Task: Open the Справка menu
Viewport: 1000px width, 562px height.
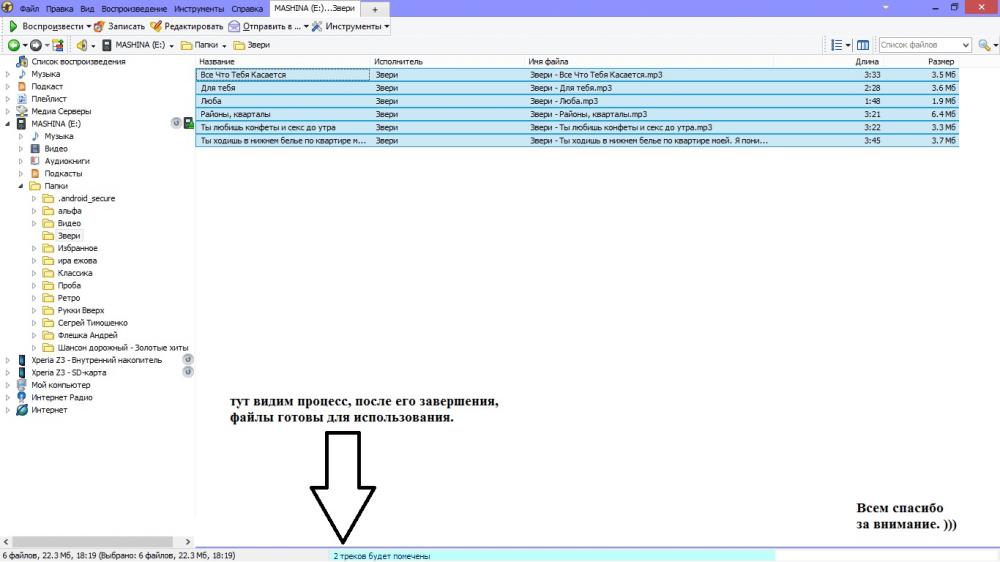Action: tap(247, 9)
